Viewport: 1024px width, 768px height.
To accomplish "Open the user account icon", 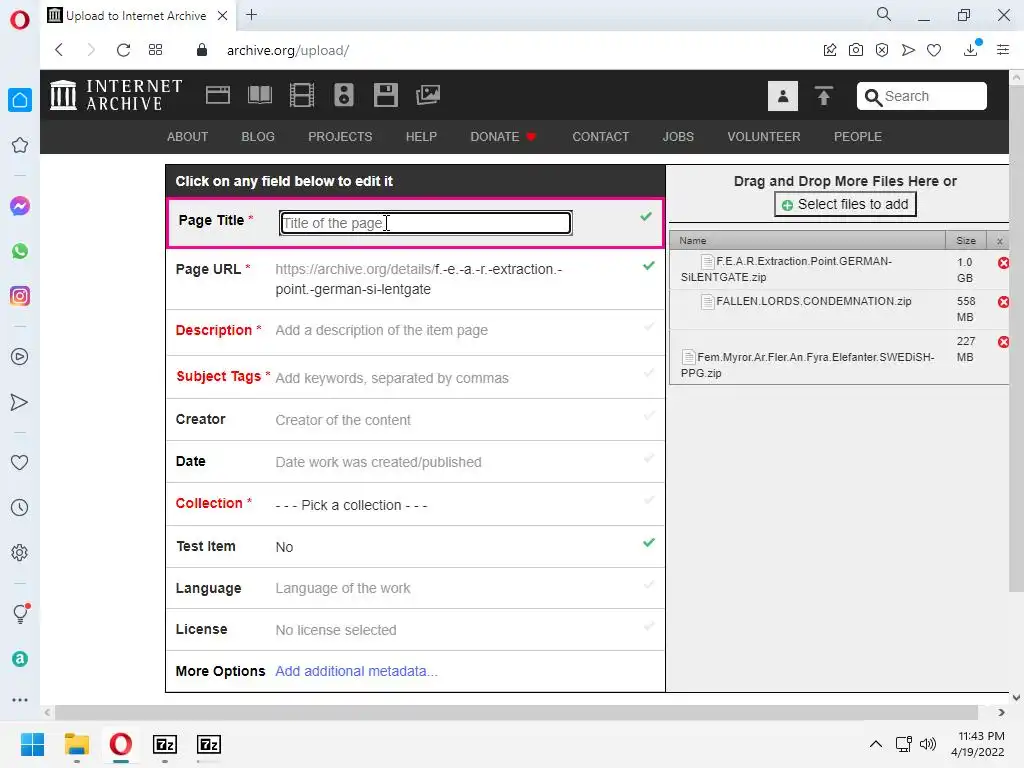I will pos(782,96).
